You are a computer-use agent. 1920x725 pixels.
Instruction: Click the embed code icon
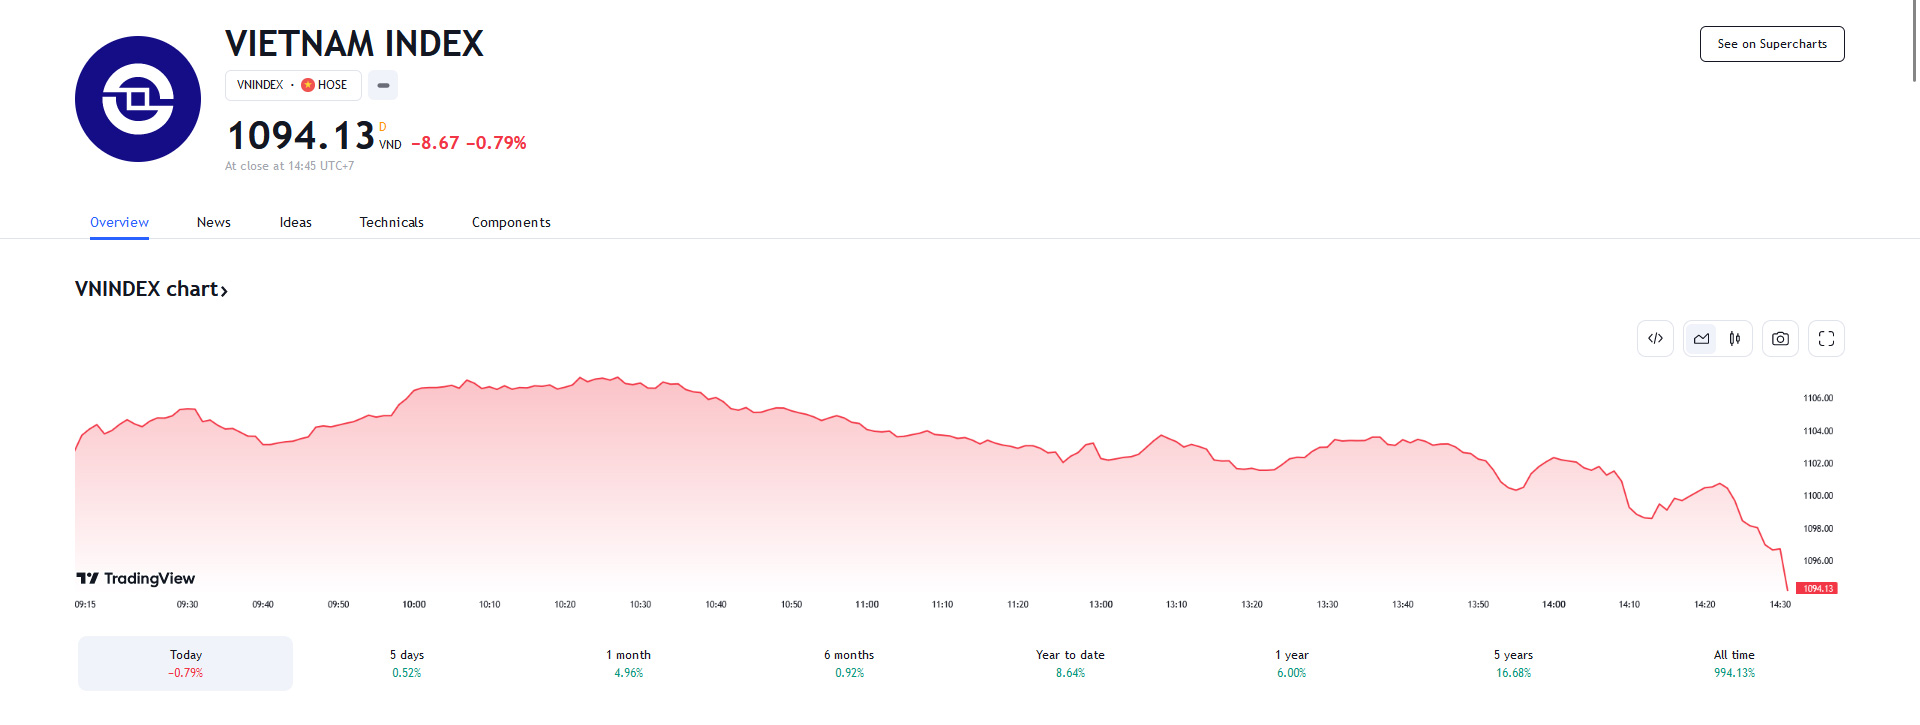click(x=1655, y=339)
